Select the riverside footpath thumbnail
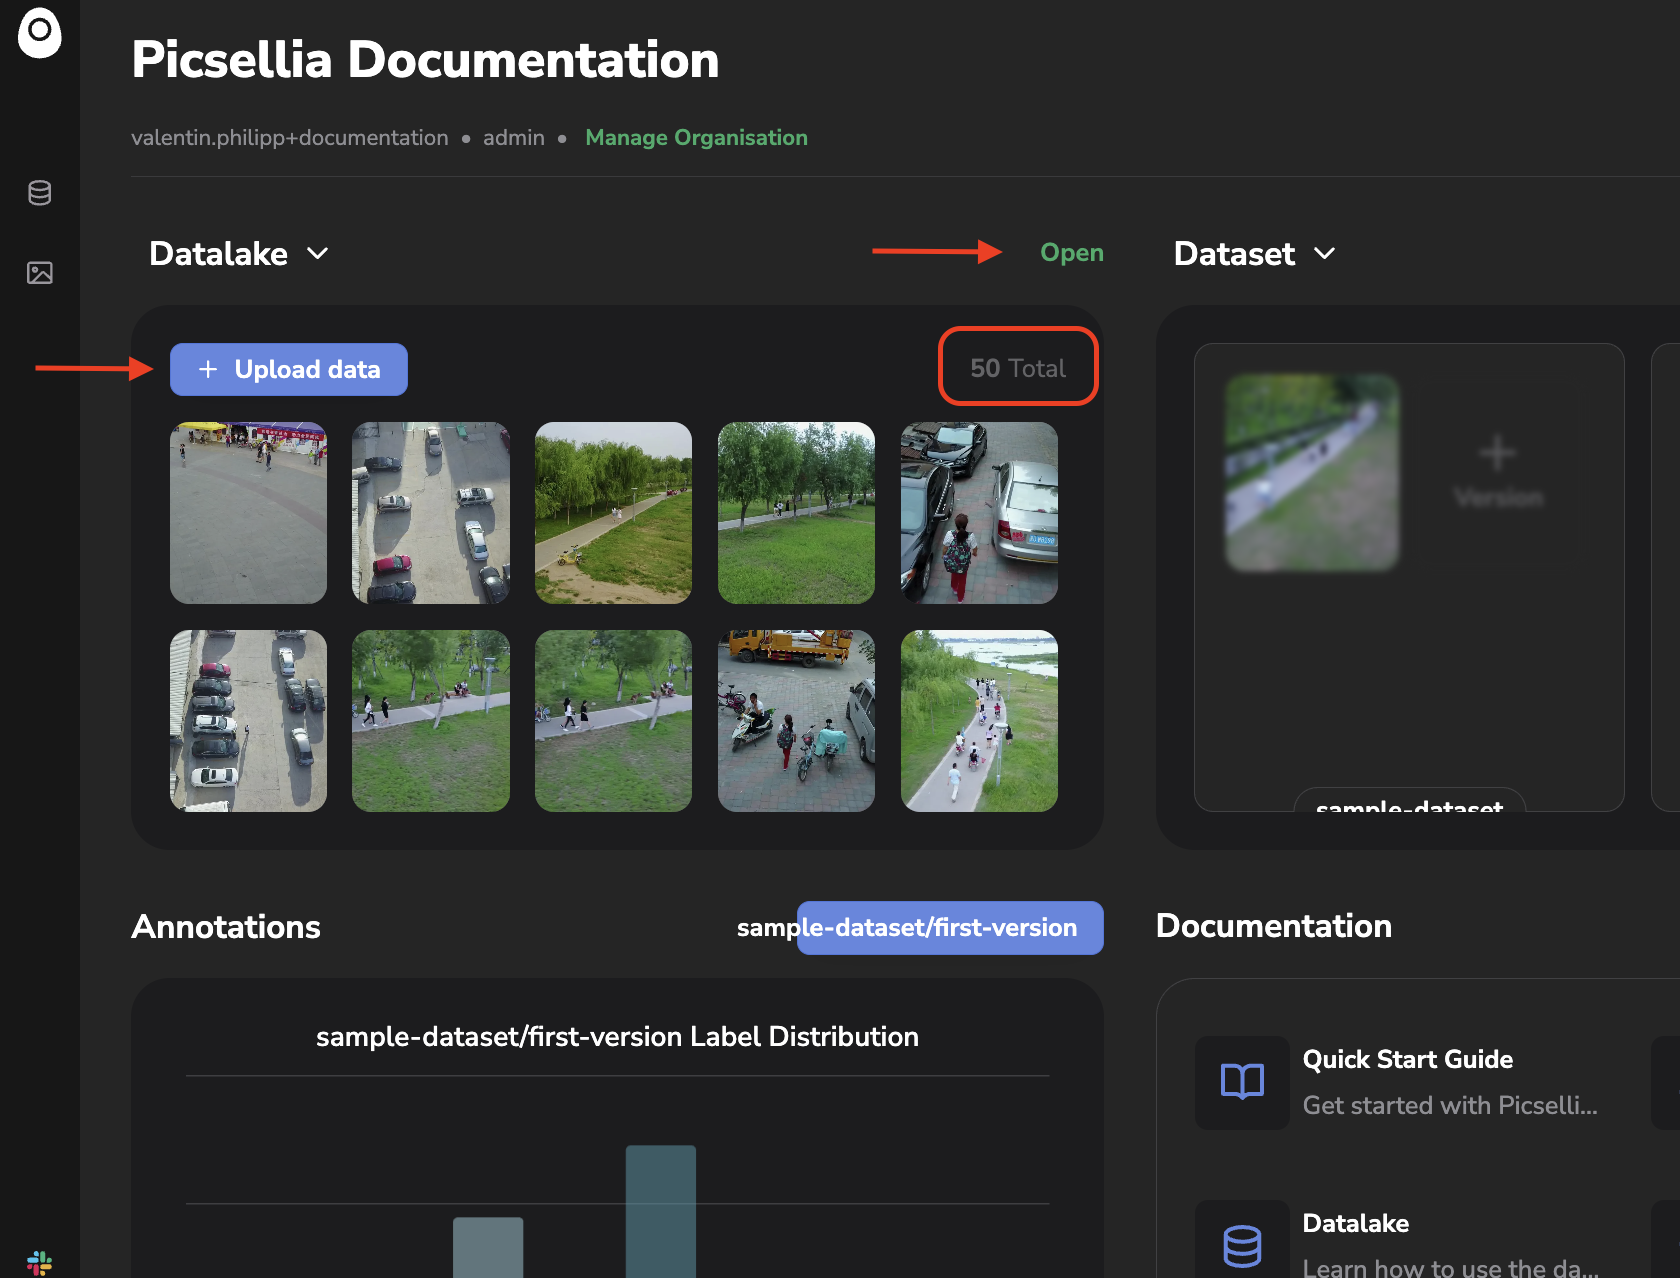Screen dimensions: 1680x1278 click(x=979, y=721)
